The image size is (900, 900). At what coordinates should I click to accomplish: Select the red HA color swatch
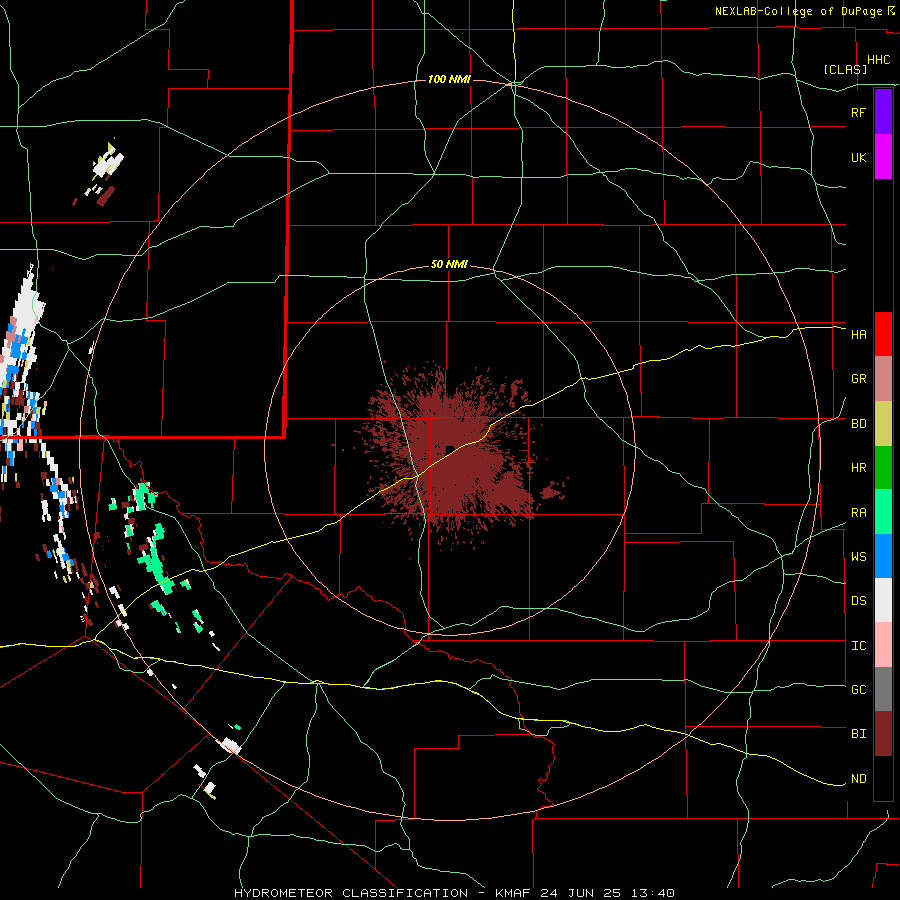[x=883, y=334]
